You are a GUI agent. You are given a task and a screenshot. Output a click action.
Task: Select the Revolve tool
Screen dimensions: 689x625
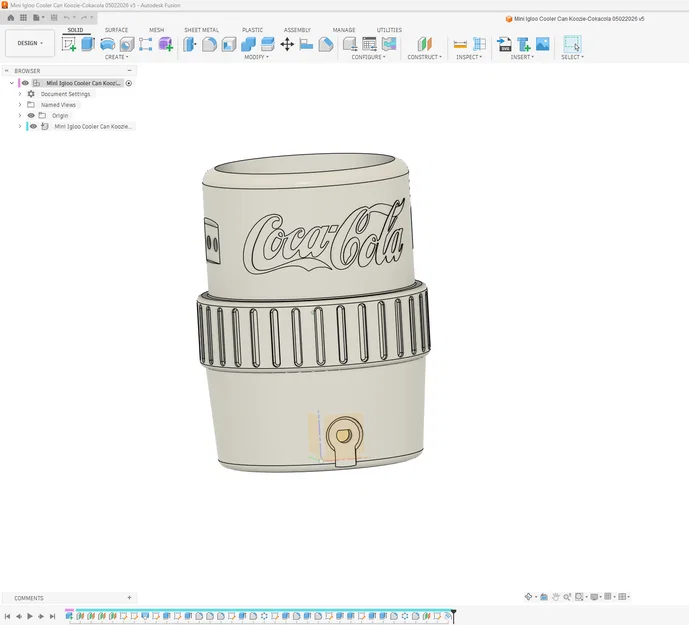click(108, 44)
